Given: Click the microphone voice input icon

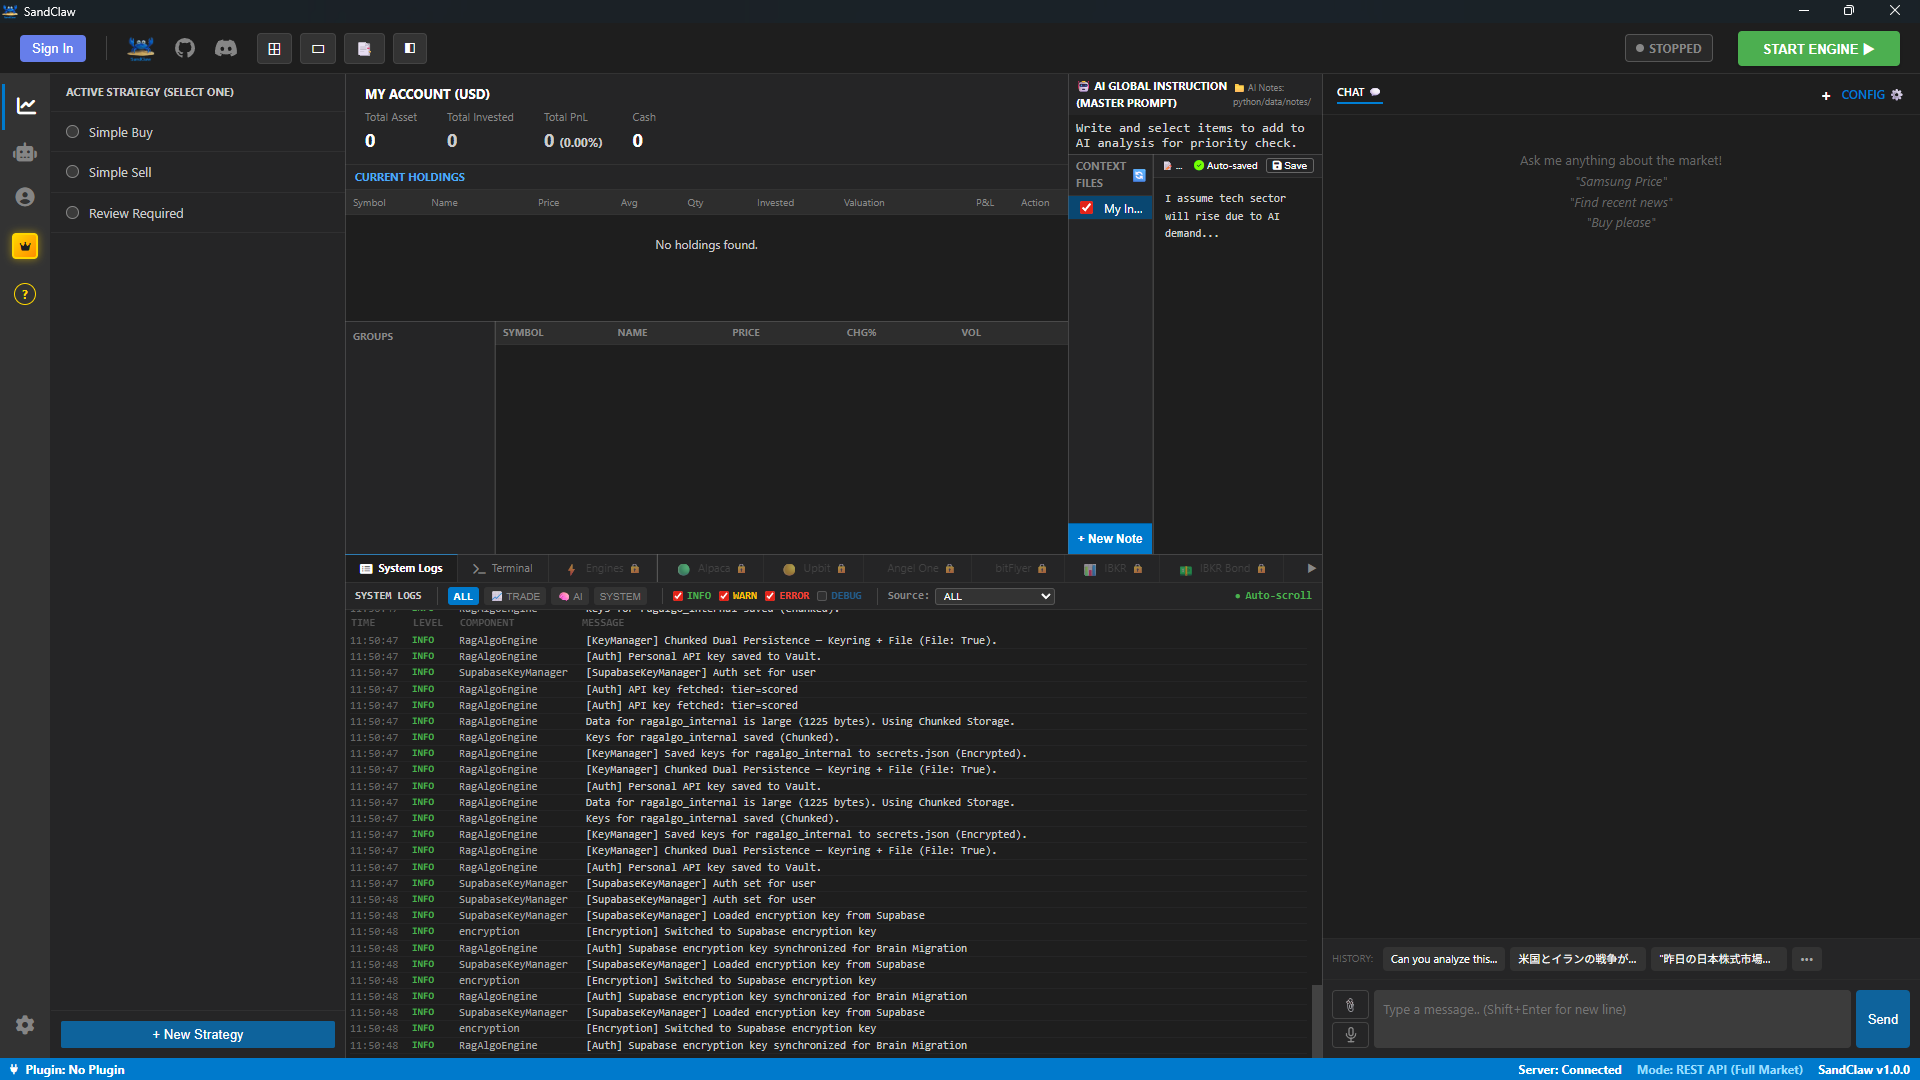Looking at the screenshot, I should coord(1350,1035).
